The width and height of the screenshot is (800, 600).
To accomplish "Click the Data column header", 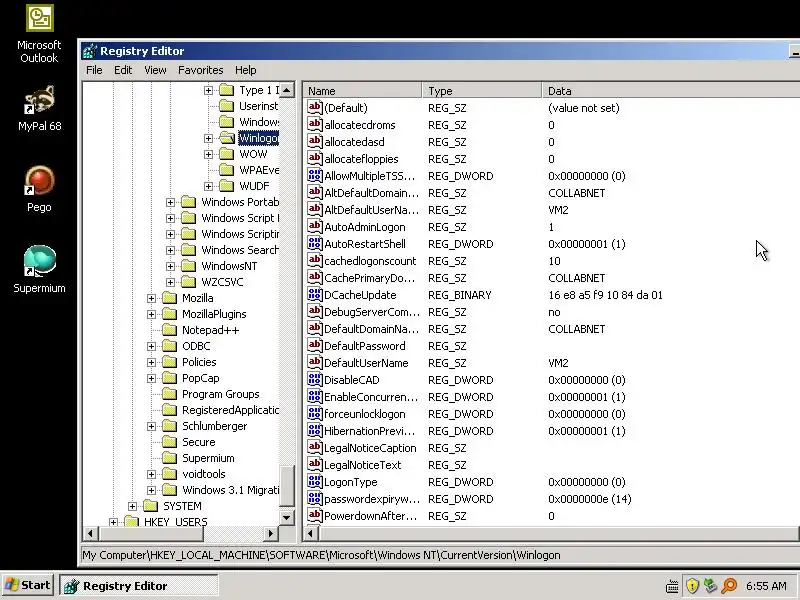I will pyautogui.click(x=670, y=91).
